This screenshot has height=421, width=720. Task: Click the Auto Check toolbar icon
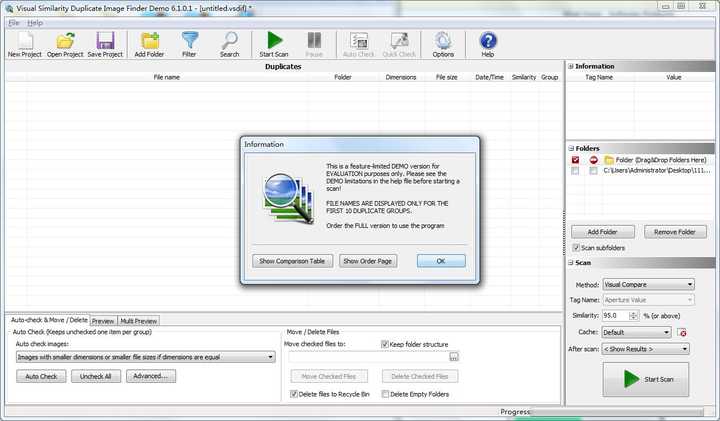(x=359, y=40)
